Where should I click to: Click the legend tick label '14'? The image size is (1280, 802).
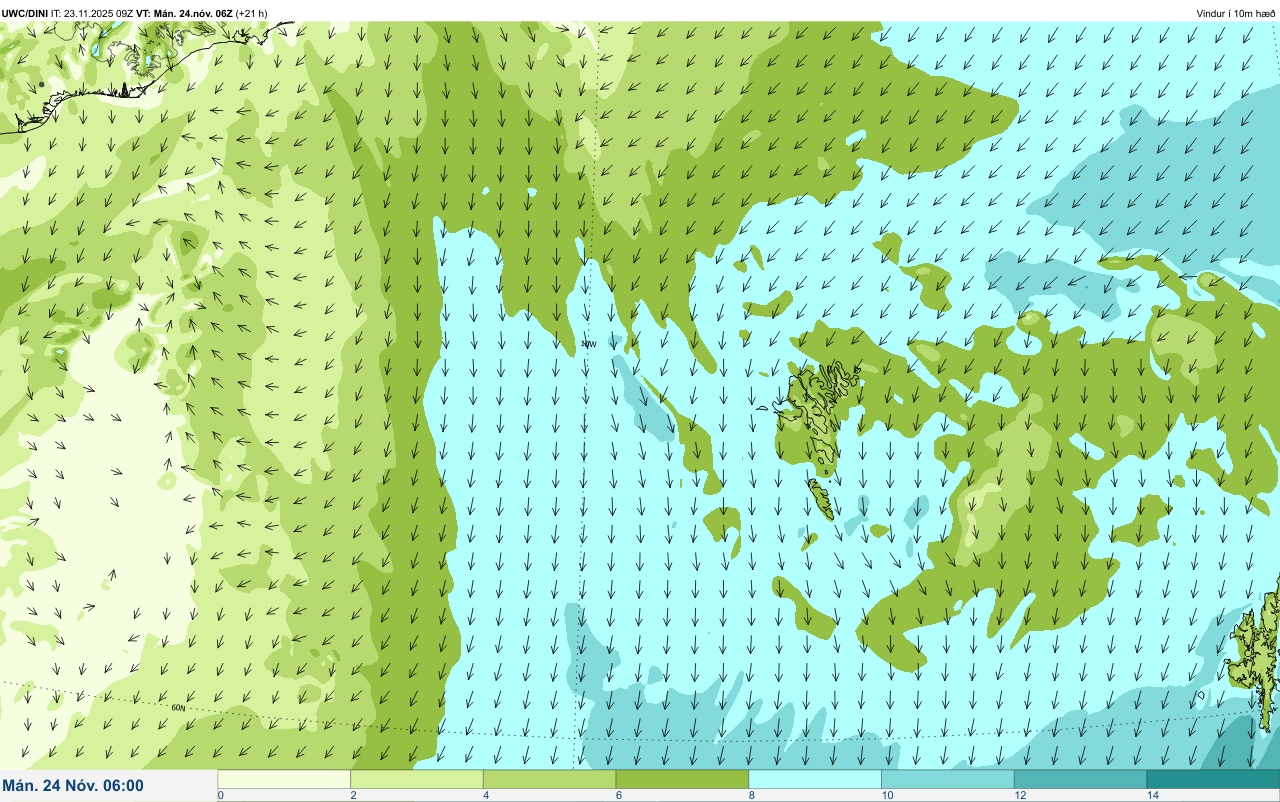click(x=1152, y=795)
